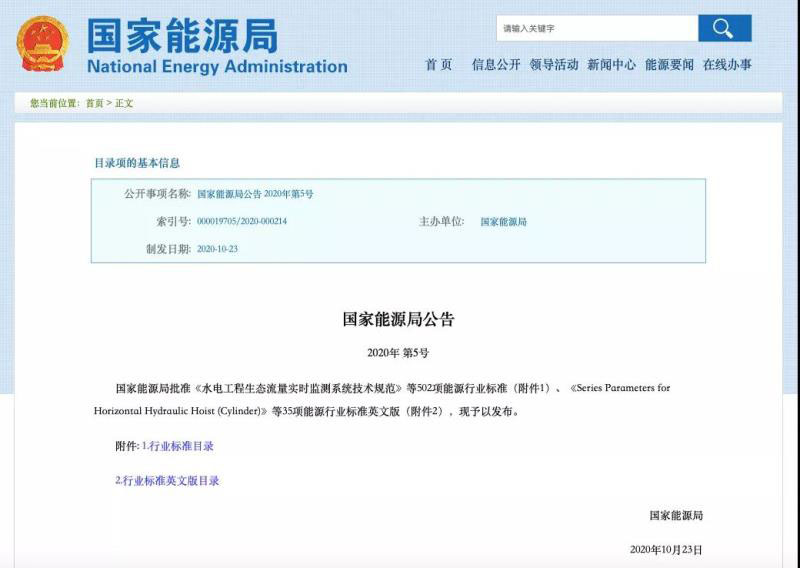Viewport: 800px width, 568px height.
Task: Go to 信息公开 in the navigation bar
Action: pos(496,65)
